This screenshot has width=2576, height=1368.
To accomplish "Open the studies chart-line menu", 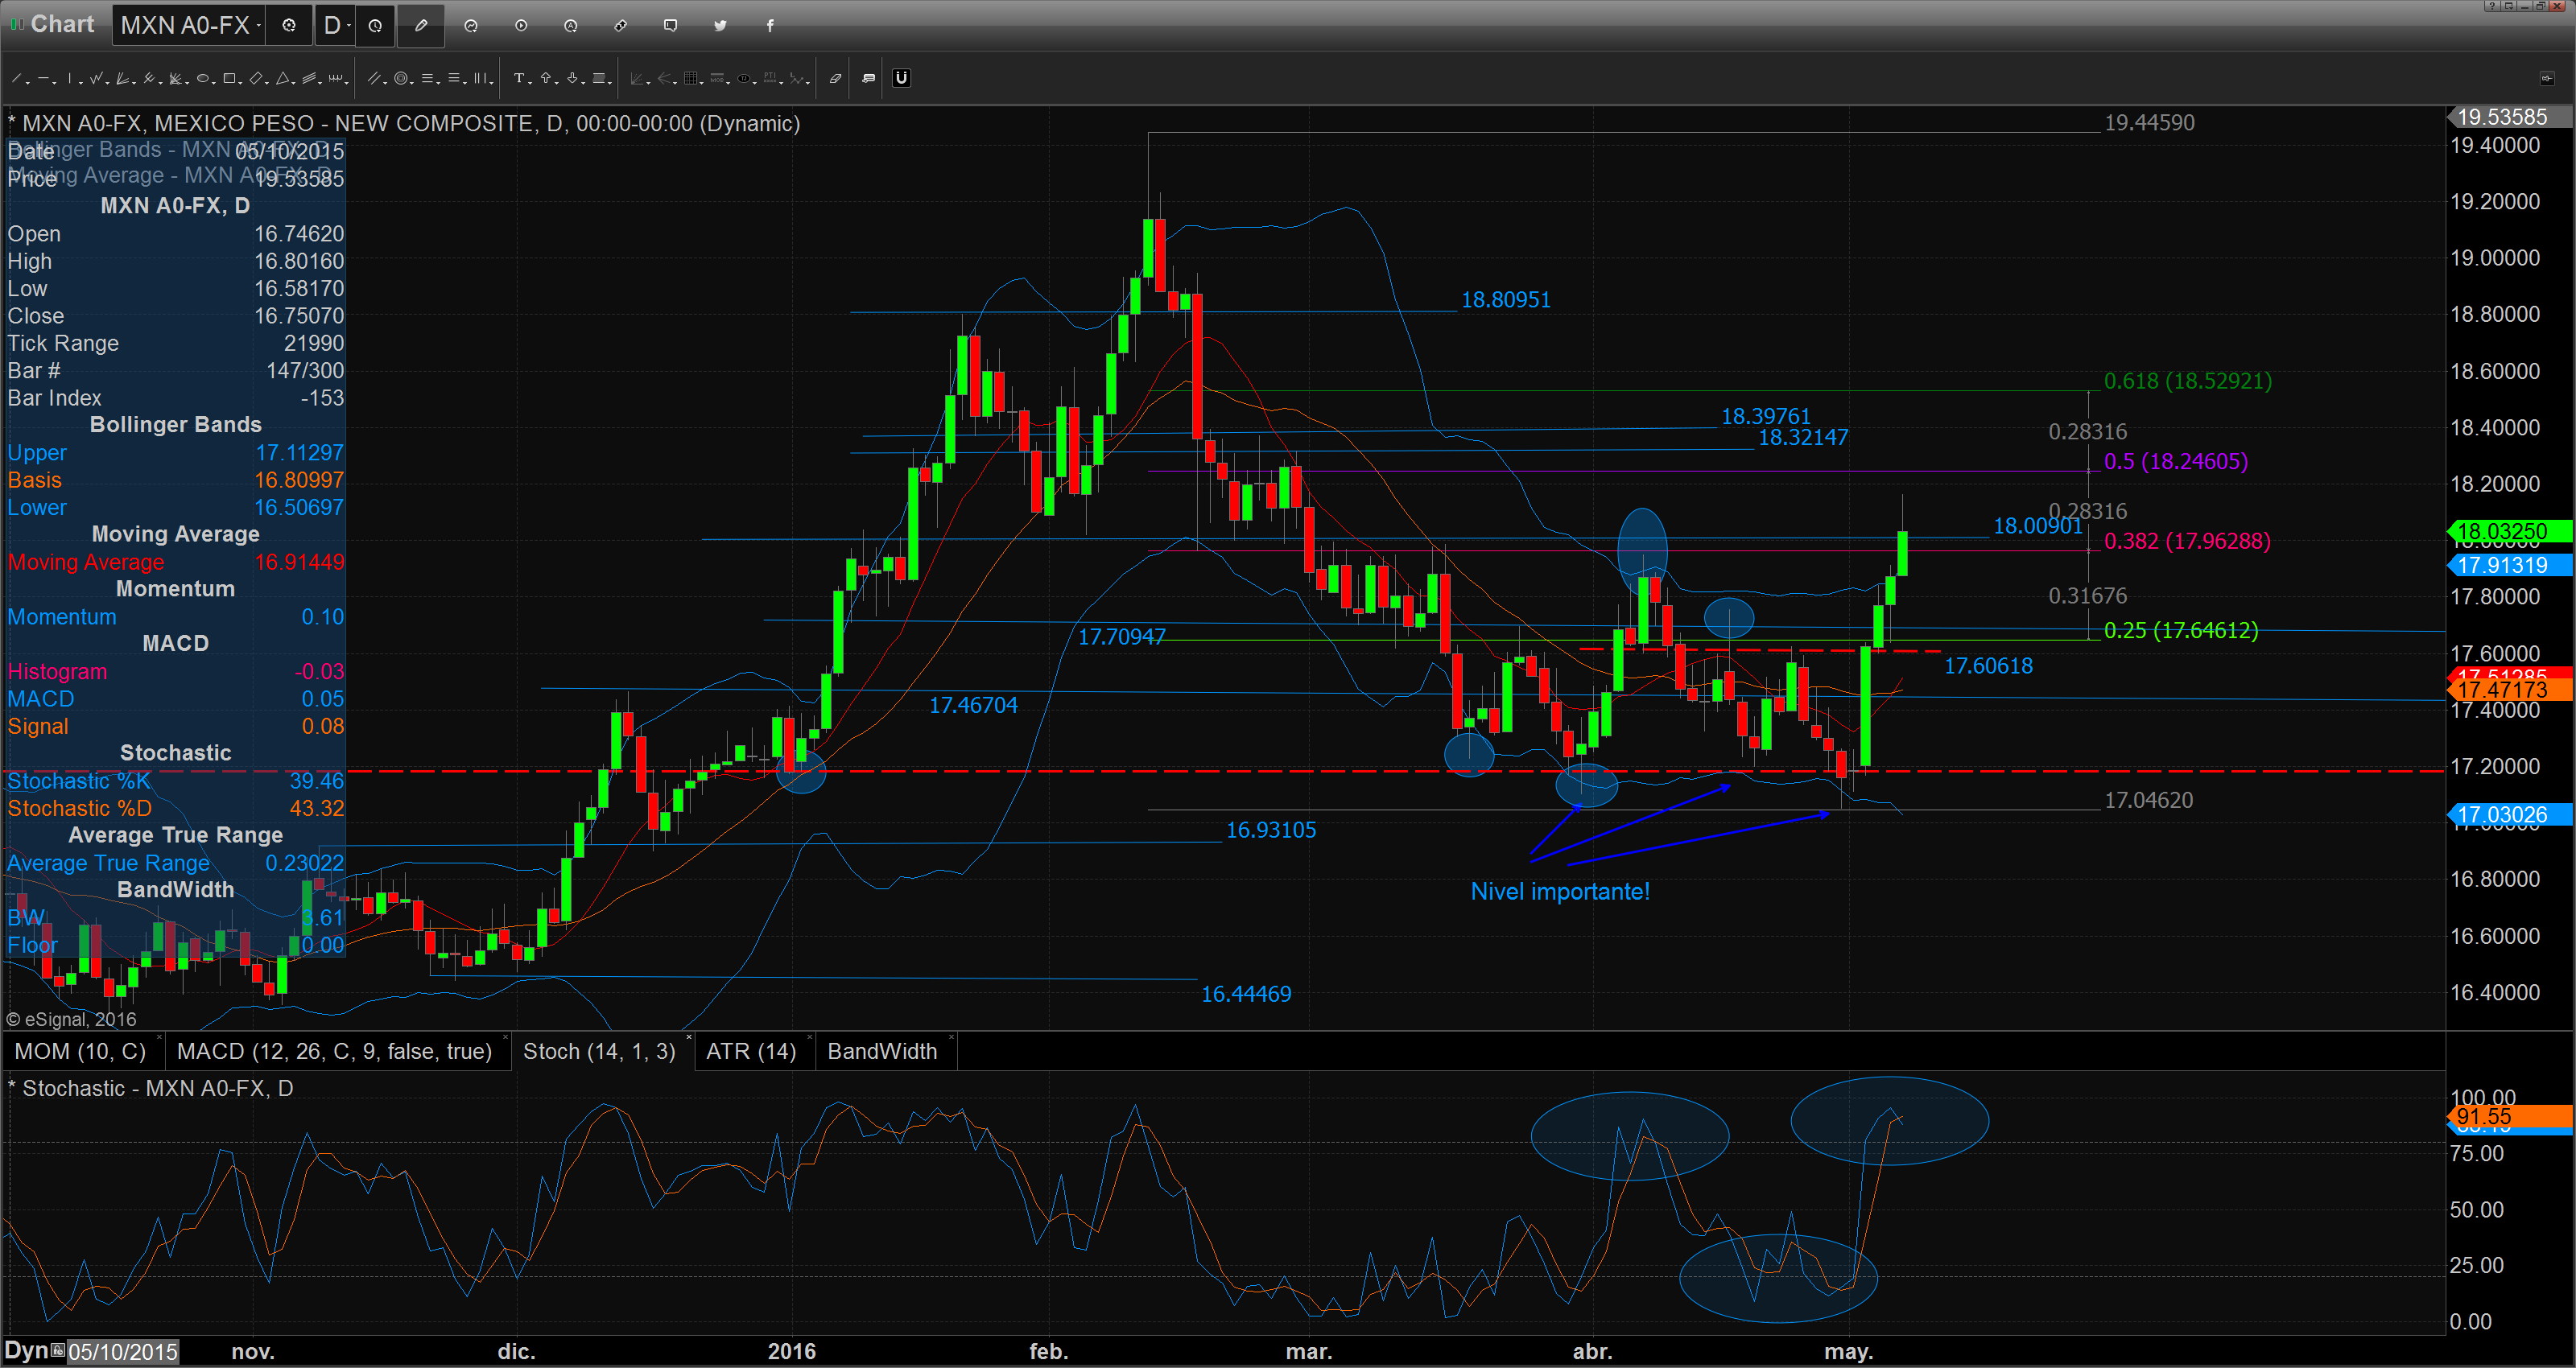I will pyautogui.click(x=471, y=25).
